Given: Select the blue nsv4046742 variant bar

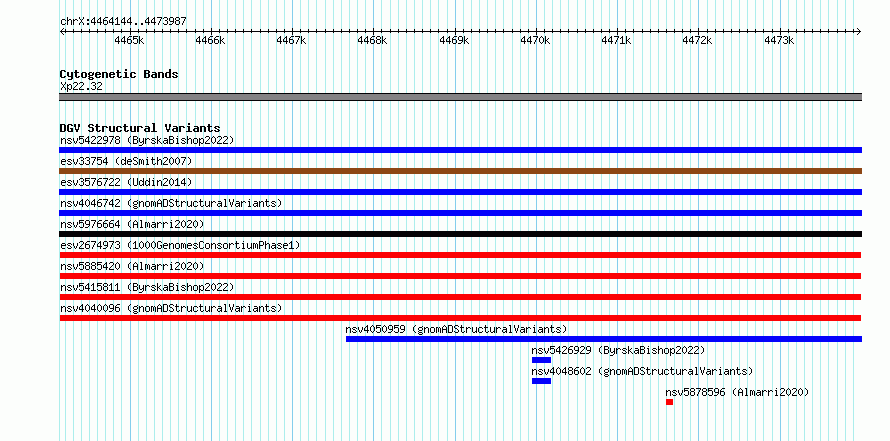Looking at the screenshot, I should coord(460,213).
